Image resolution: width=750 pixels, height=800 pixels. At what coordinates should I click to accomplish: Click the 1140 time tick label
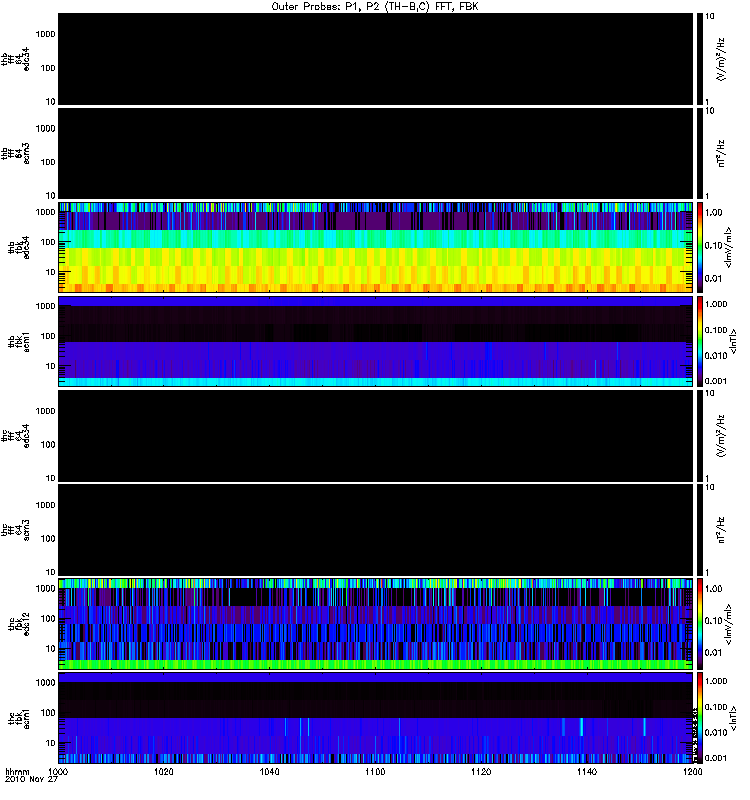pos(587,772)
